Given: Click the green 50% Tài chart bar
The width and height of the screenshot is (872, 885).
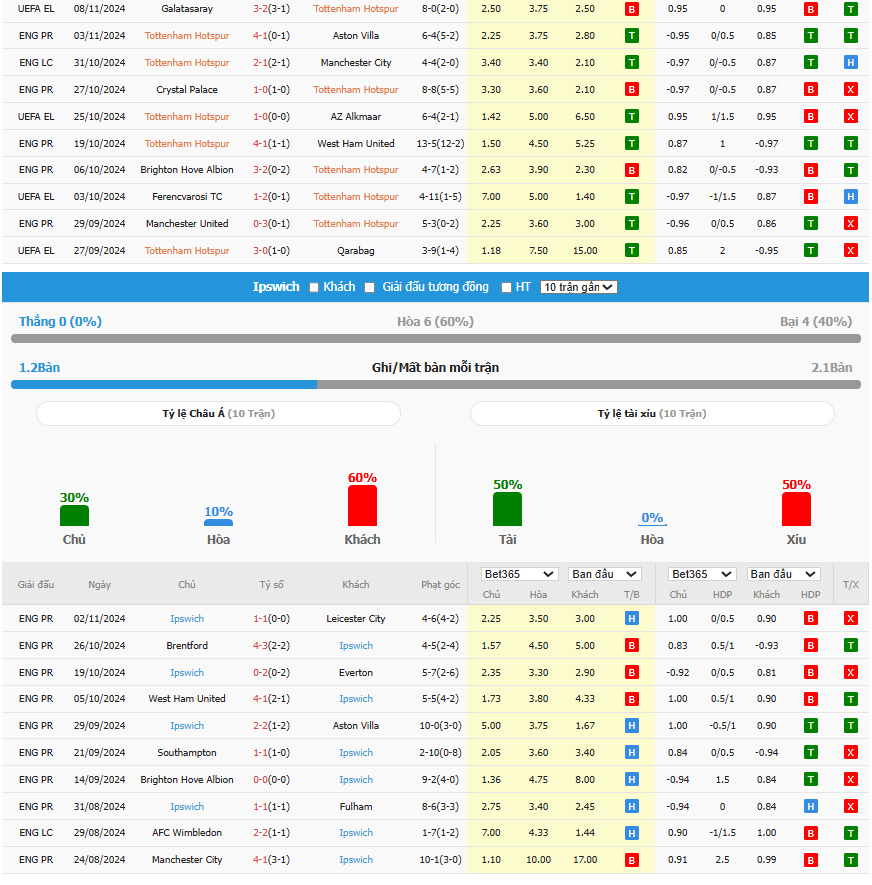Looking at the screenshot, I should pyautogui.click(x=507, y=509).
